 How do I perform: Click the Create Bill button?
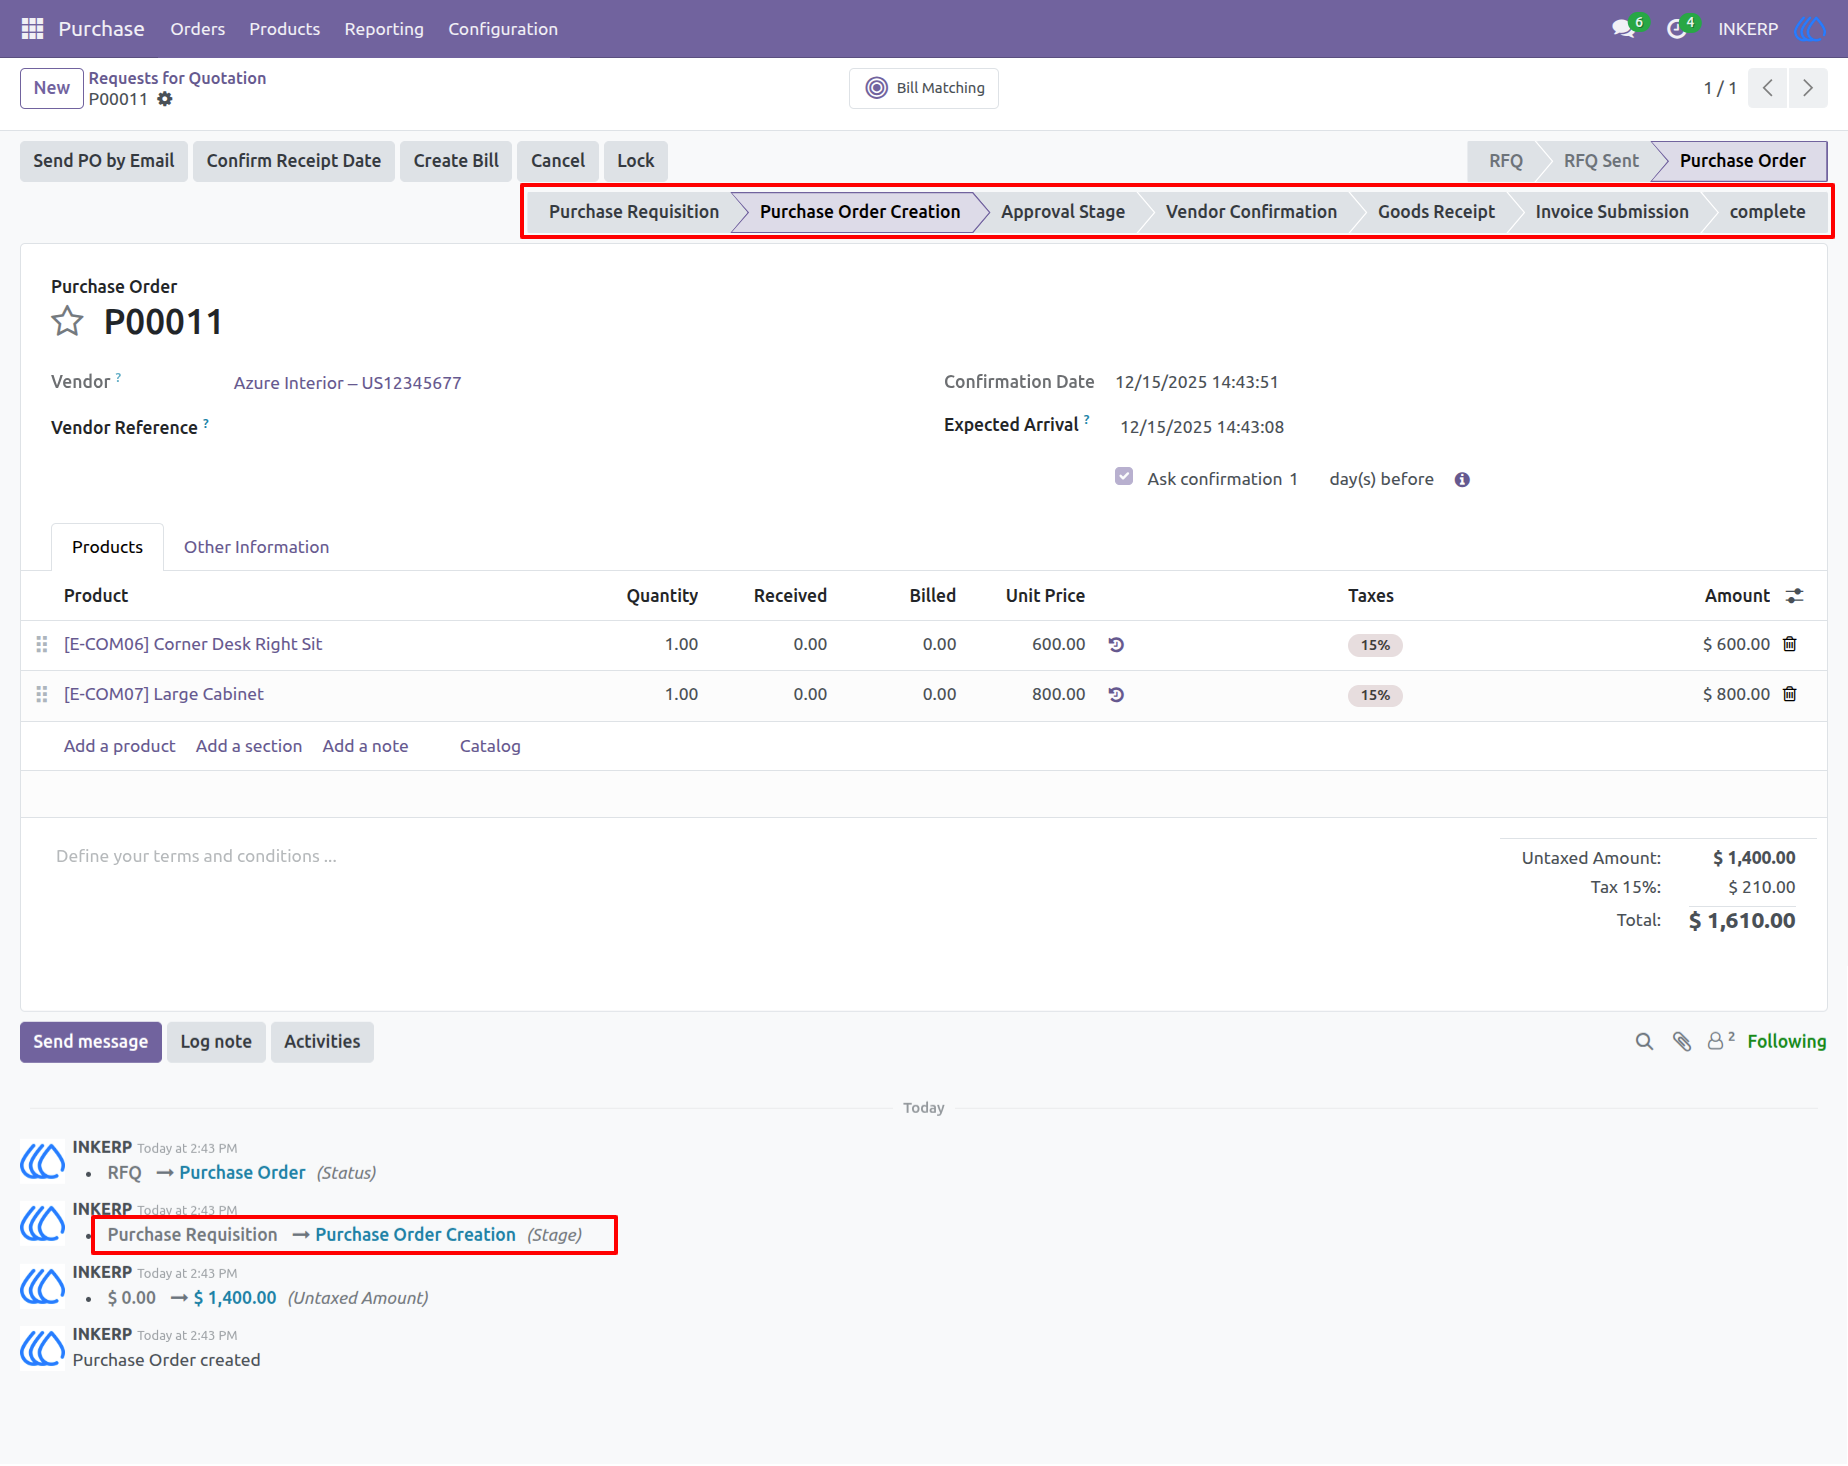coord(456,161)
